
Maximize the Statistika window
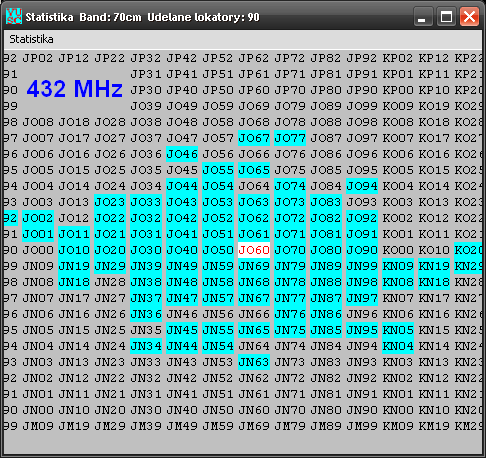[446, 16]
